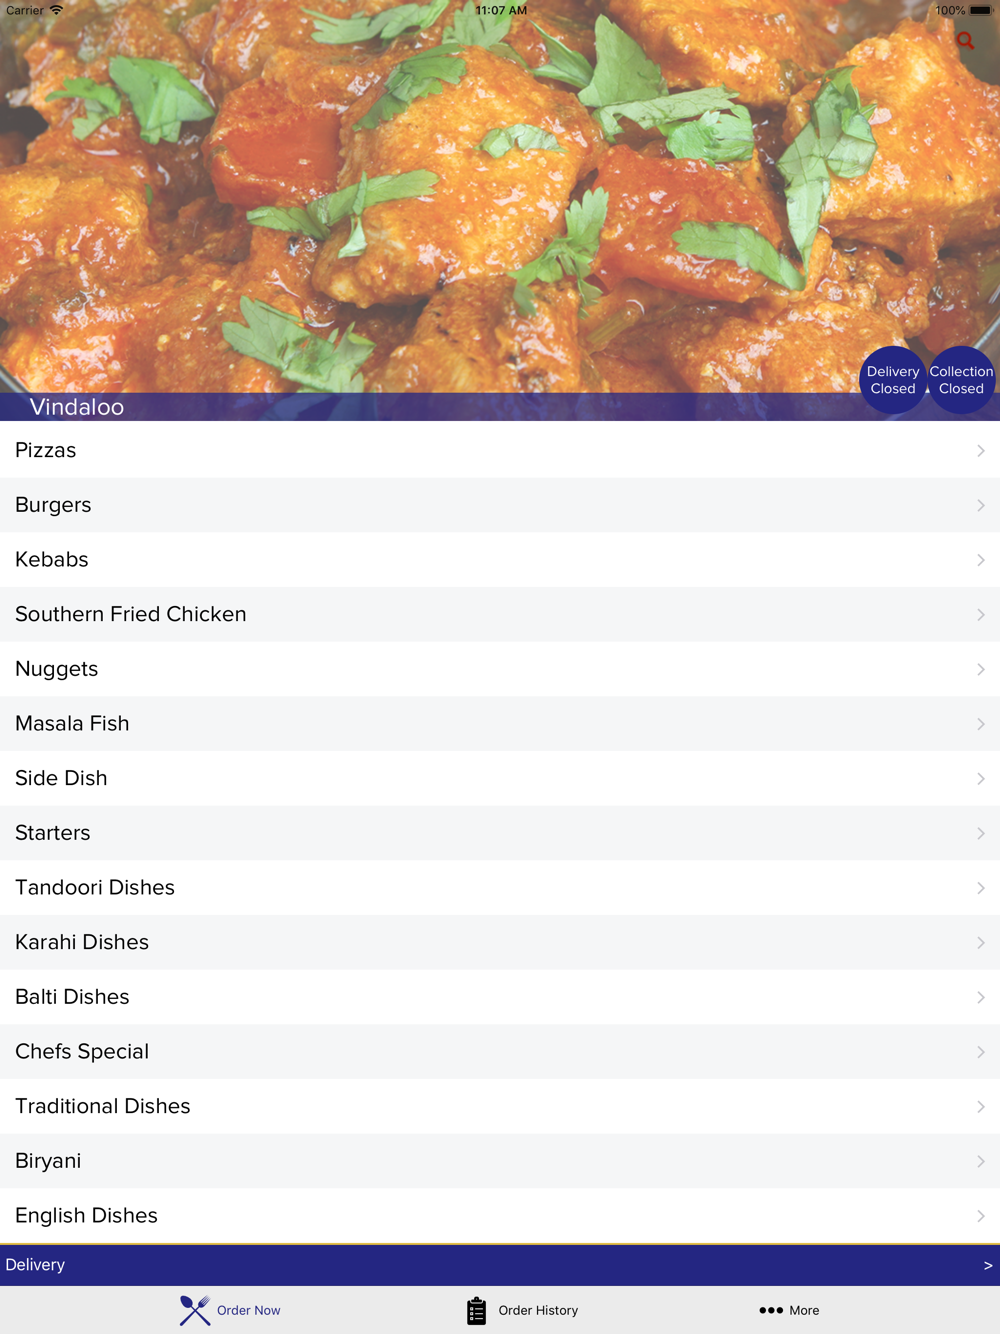Open the Tandoori Dishes category
1000x1334 pixels.
coord(500,888)
